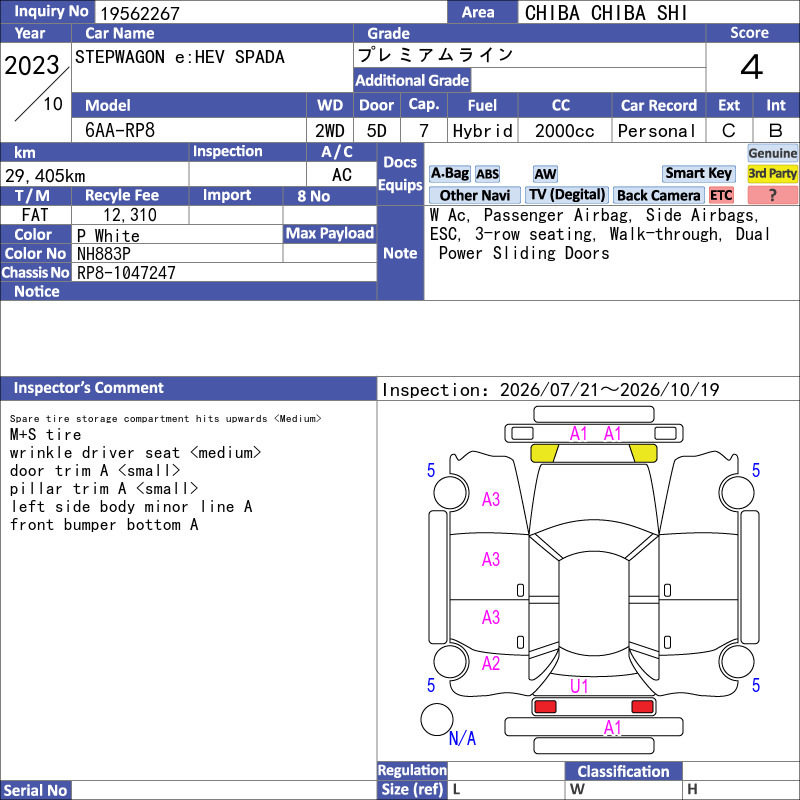Click the Regulation label

(412, 770)
